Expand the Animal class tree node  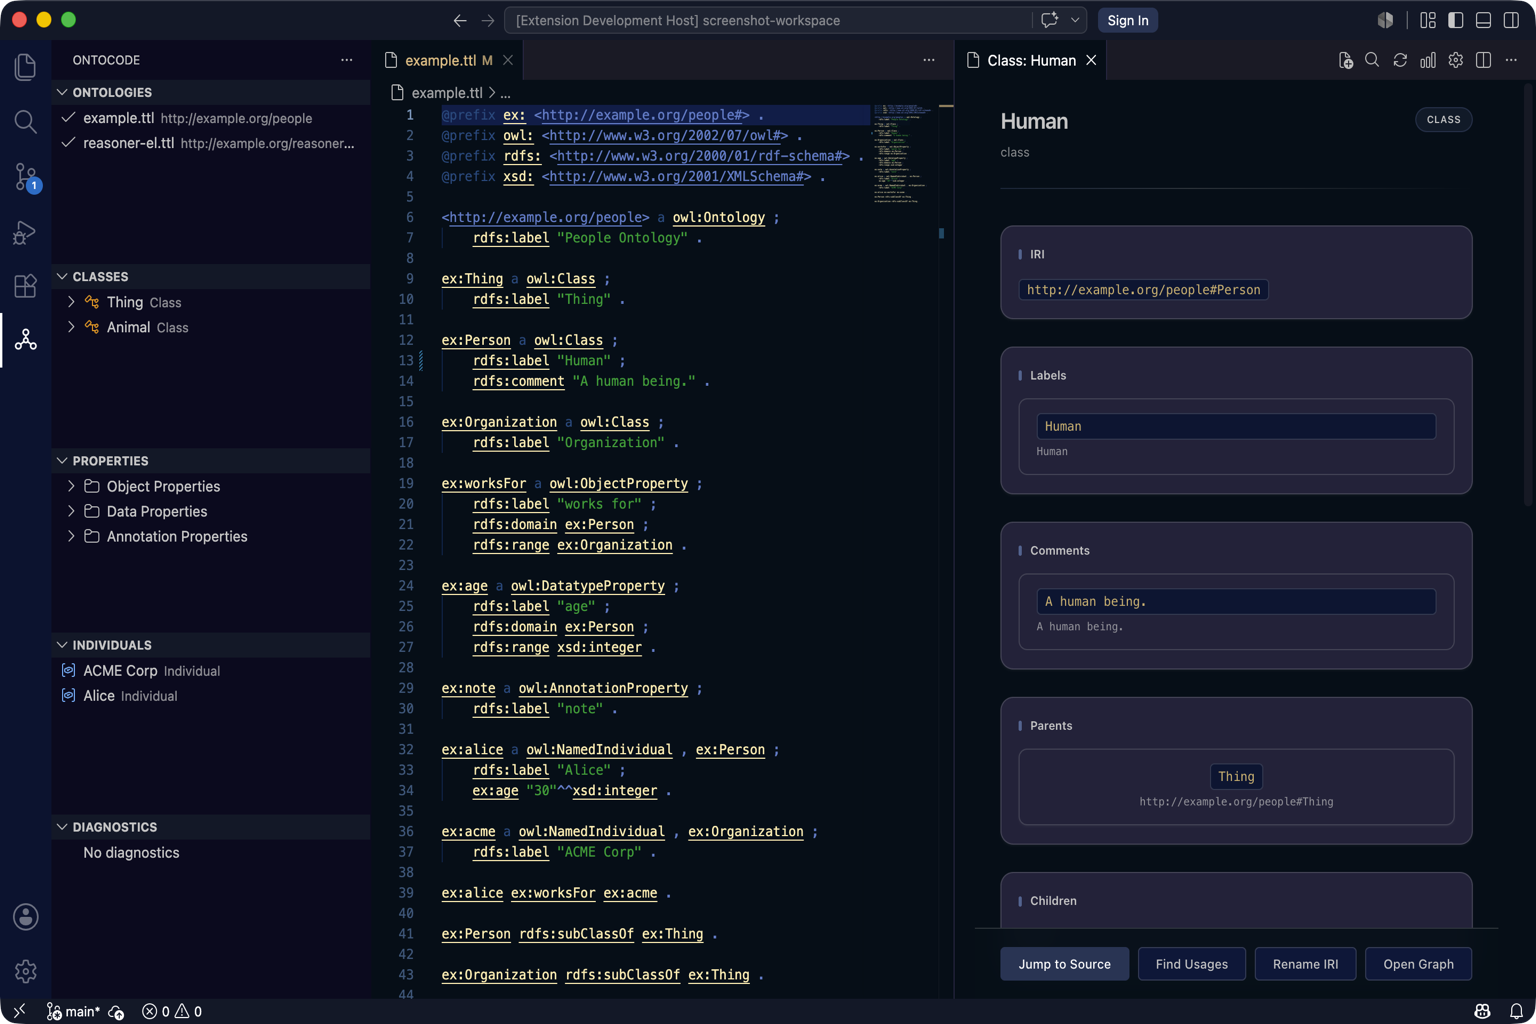(71, 327)
